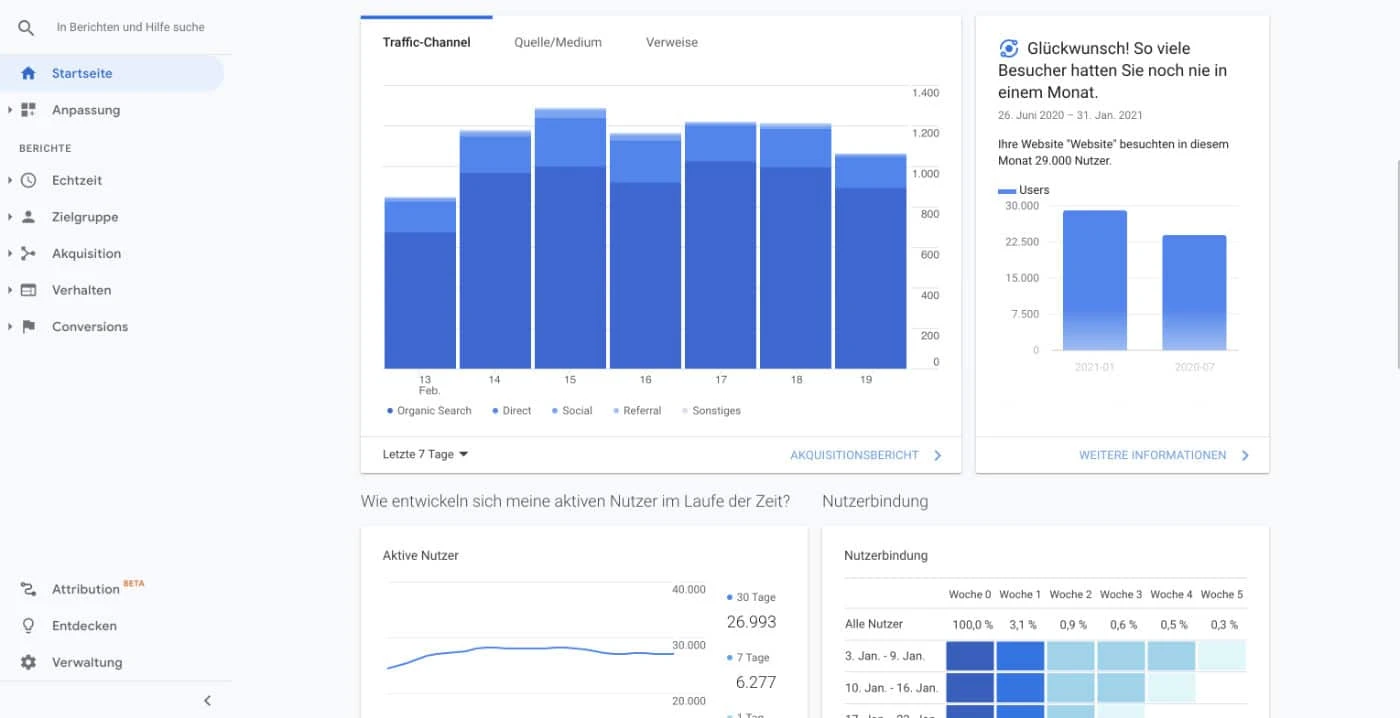Open the Verweise tab
This screenshot has height=718, width=1400.
pos(670,42)
